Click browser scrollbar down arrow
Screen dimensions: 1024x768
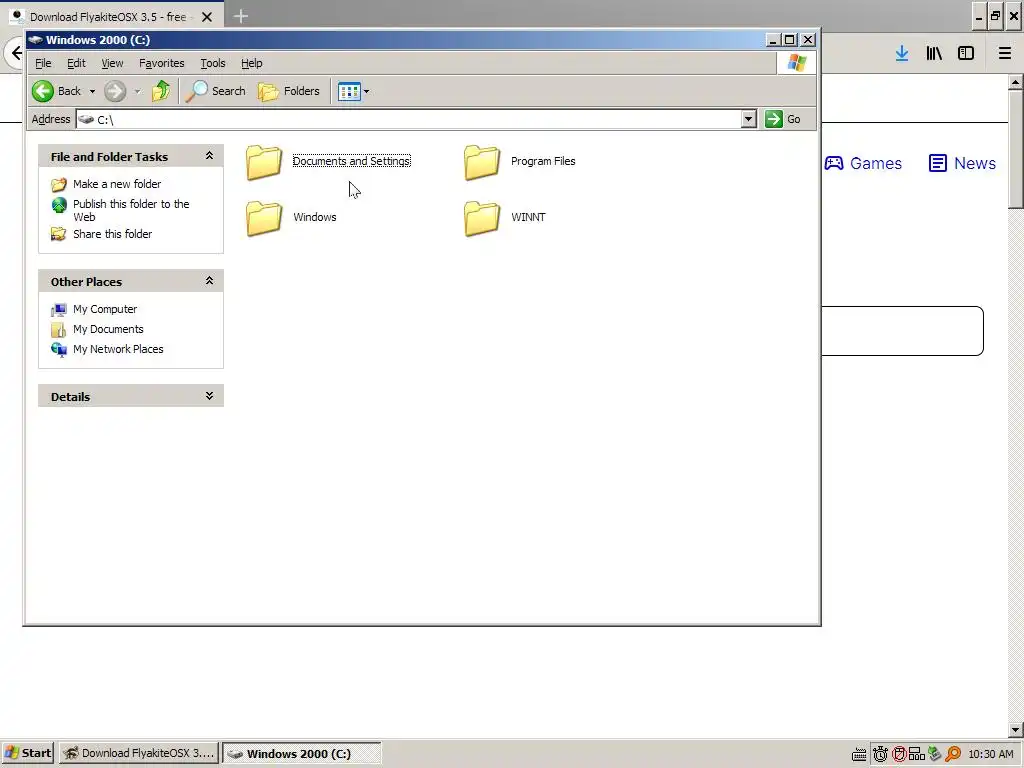coord(1016,730)
